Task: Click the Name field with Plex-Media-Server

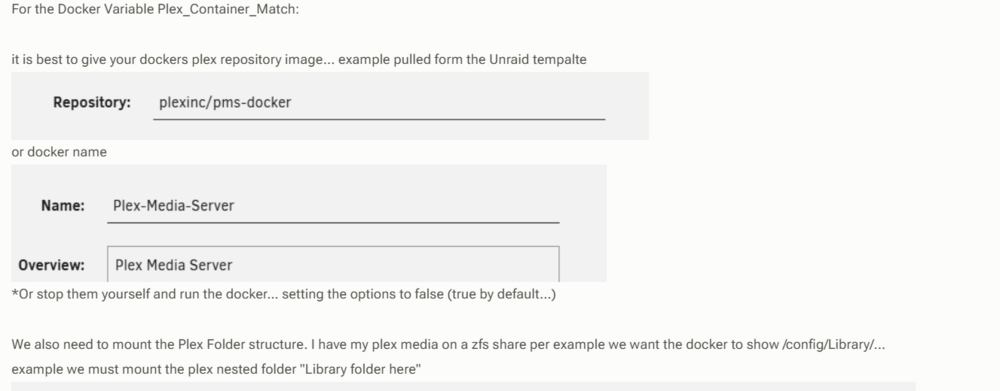Action: (x=333, y=206)
